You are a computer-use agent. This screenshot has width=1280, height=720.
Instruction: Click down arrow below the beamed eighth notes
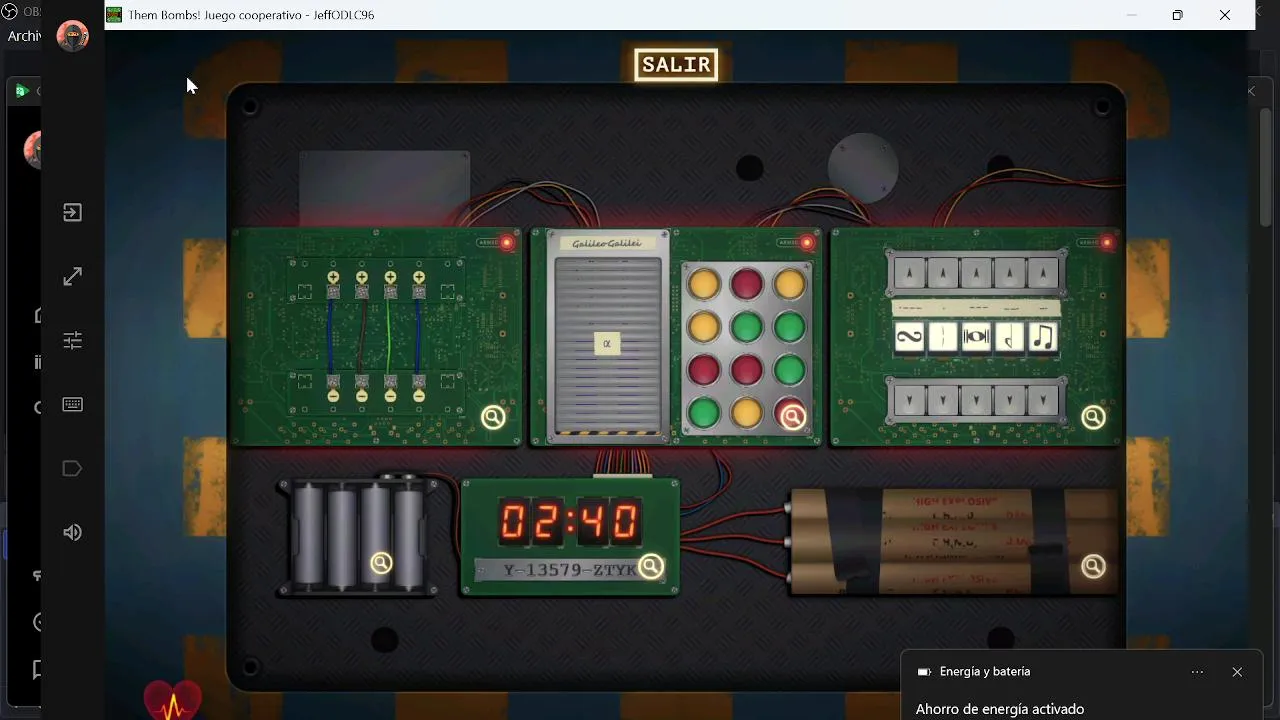pyautogui.click(x=1043, y=401)
